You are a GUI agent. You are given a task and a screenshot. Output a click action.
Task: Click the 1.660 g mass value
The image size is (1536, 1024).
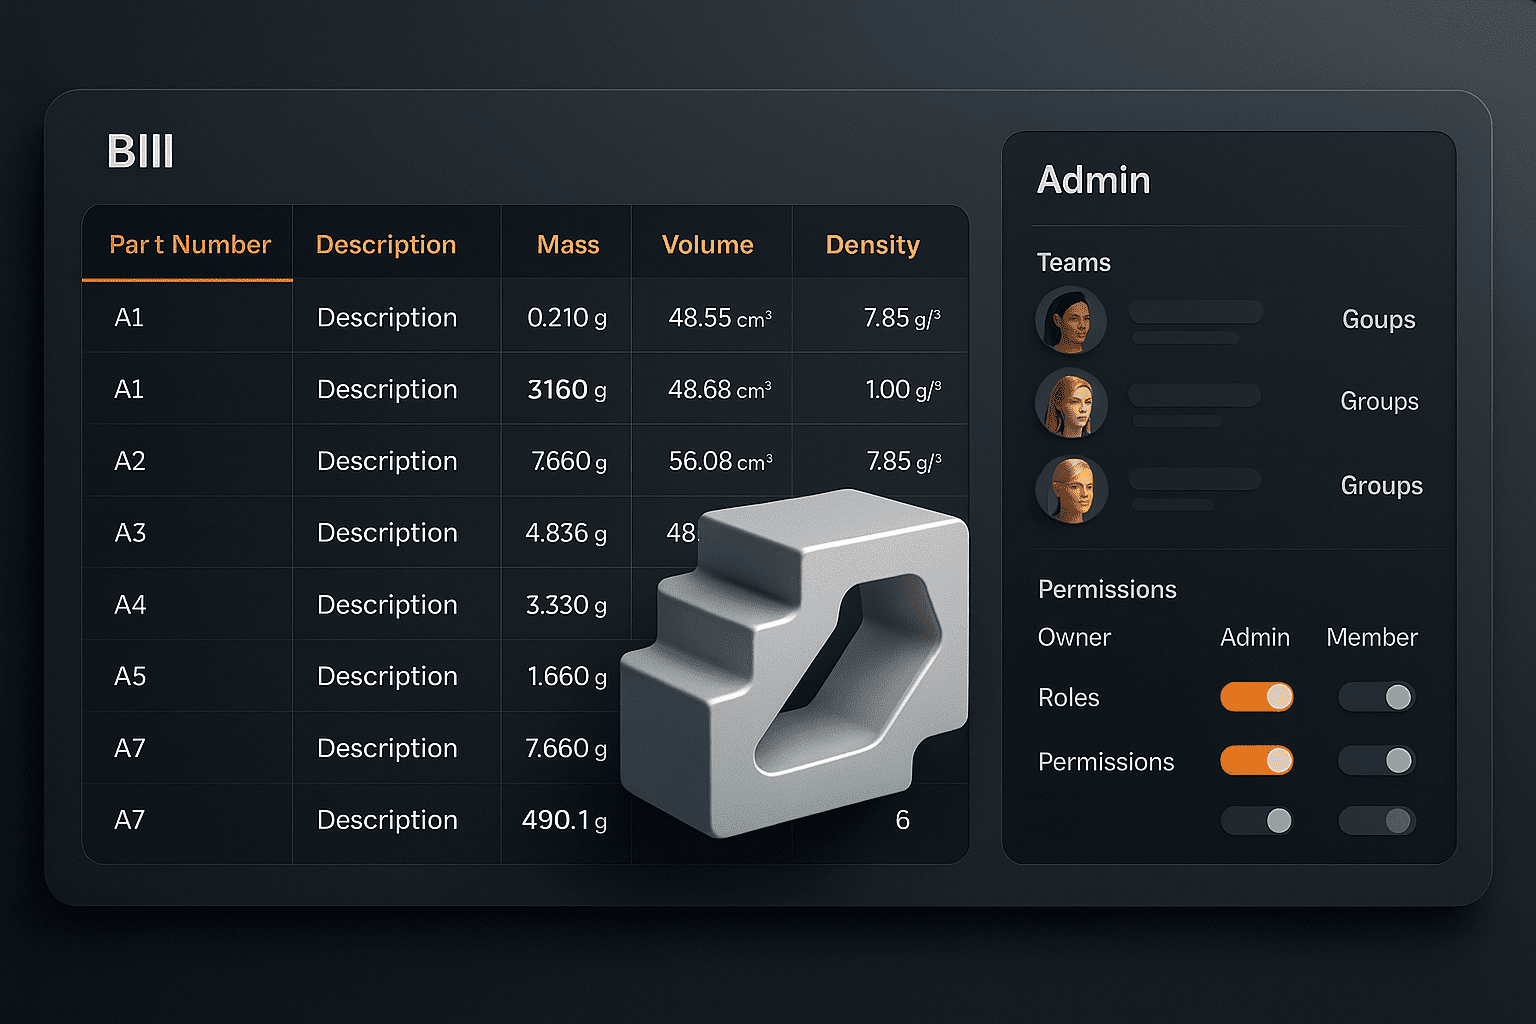tap(567, 677)
